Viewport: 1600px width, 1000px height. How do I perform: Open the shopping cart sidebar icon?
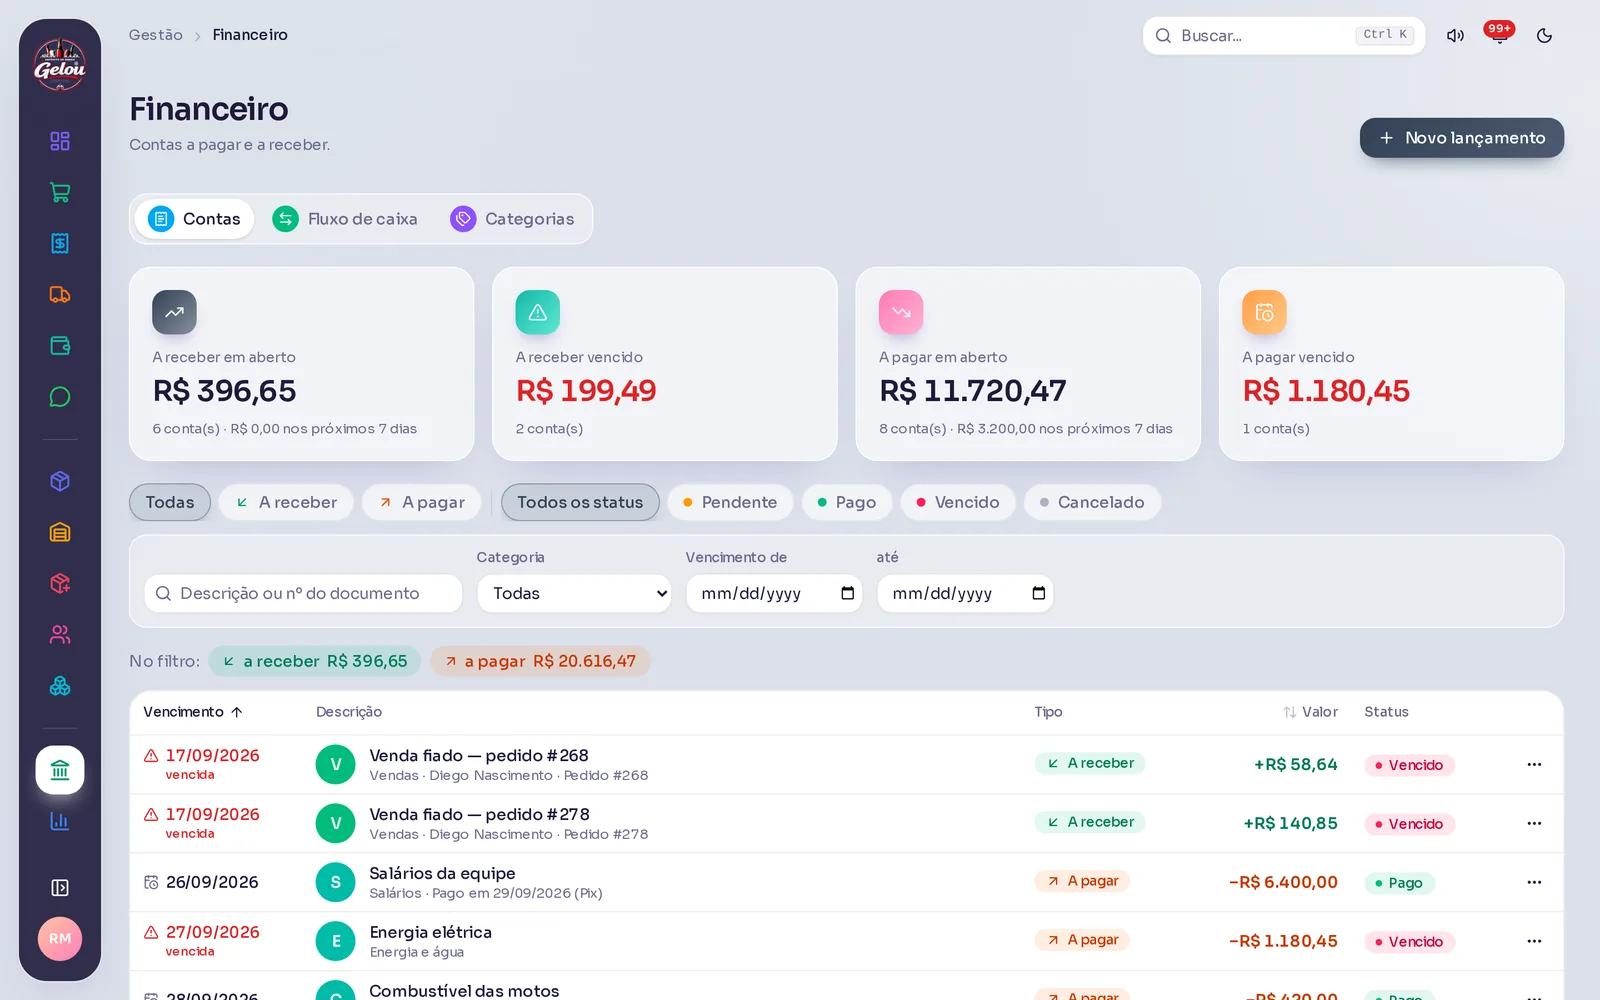click(60, 192)
